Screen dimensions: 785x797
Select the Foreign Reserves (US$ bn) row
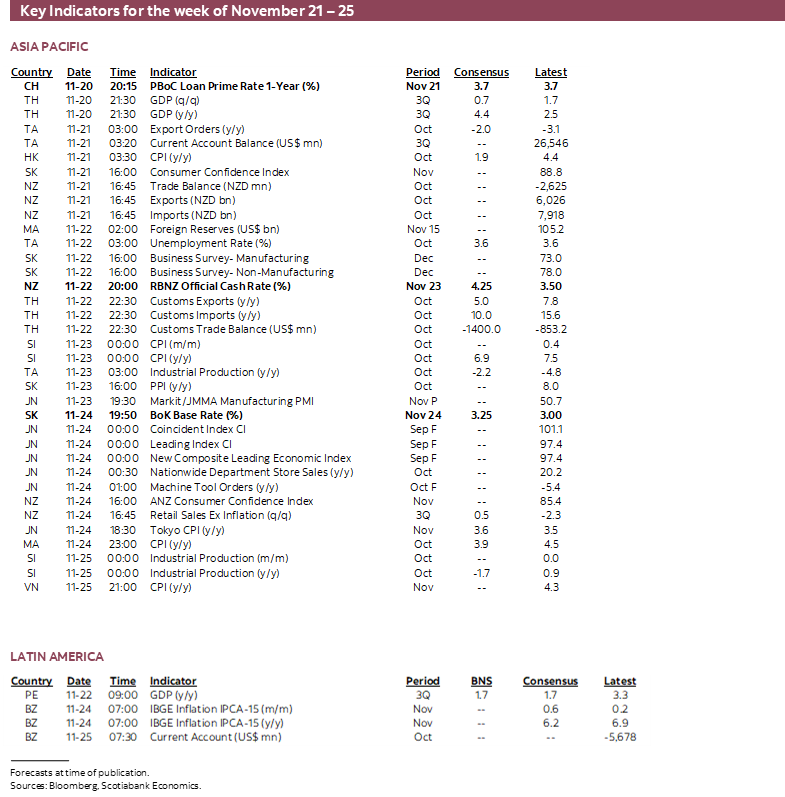click(x=289, y=229)
